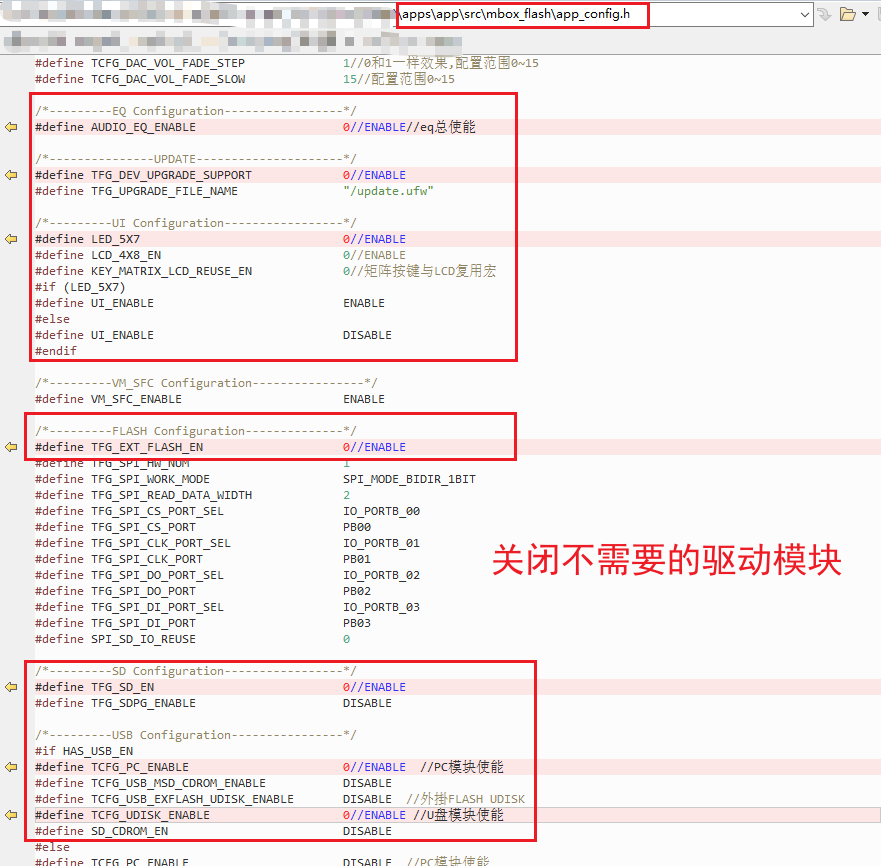Click the yellow marker next to TFG_SD_EN
The width and height of the screenshot is (881, 866).
pyautogui.click(x=10, y=686)
